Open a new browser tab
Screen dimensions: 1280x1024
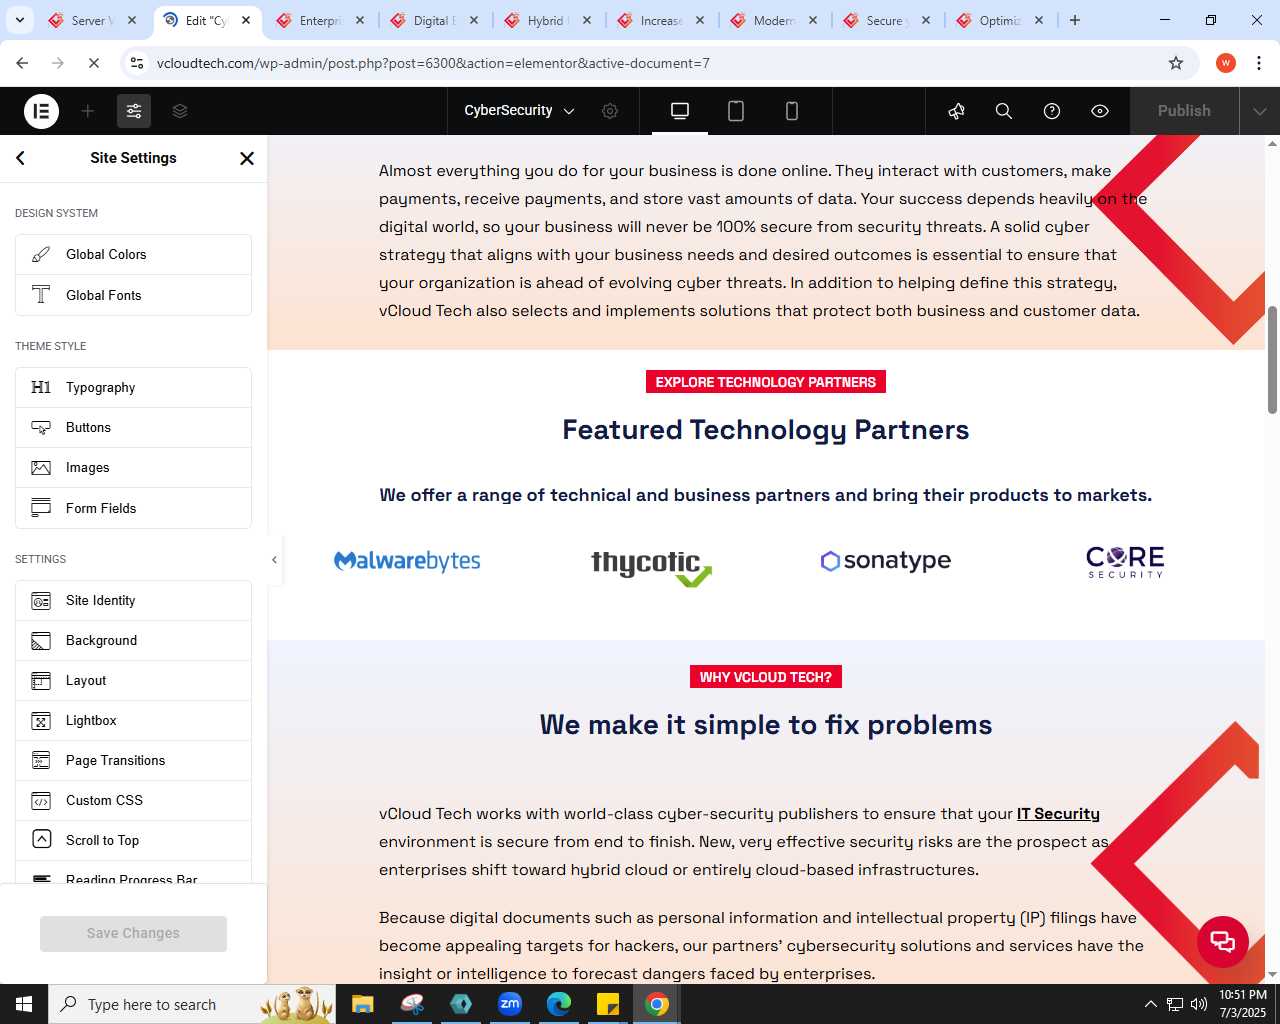1075,20
